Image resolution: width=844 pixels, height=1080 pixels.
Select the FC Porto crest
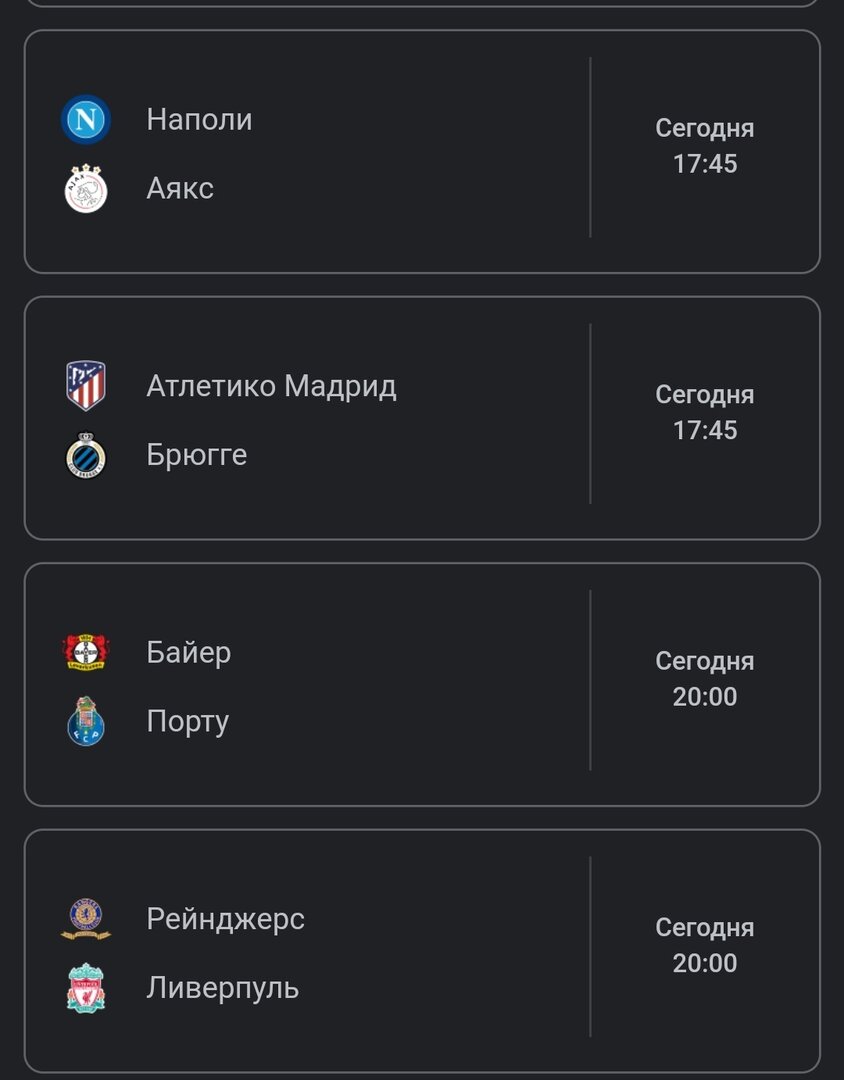click(86, 721)
